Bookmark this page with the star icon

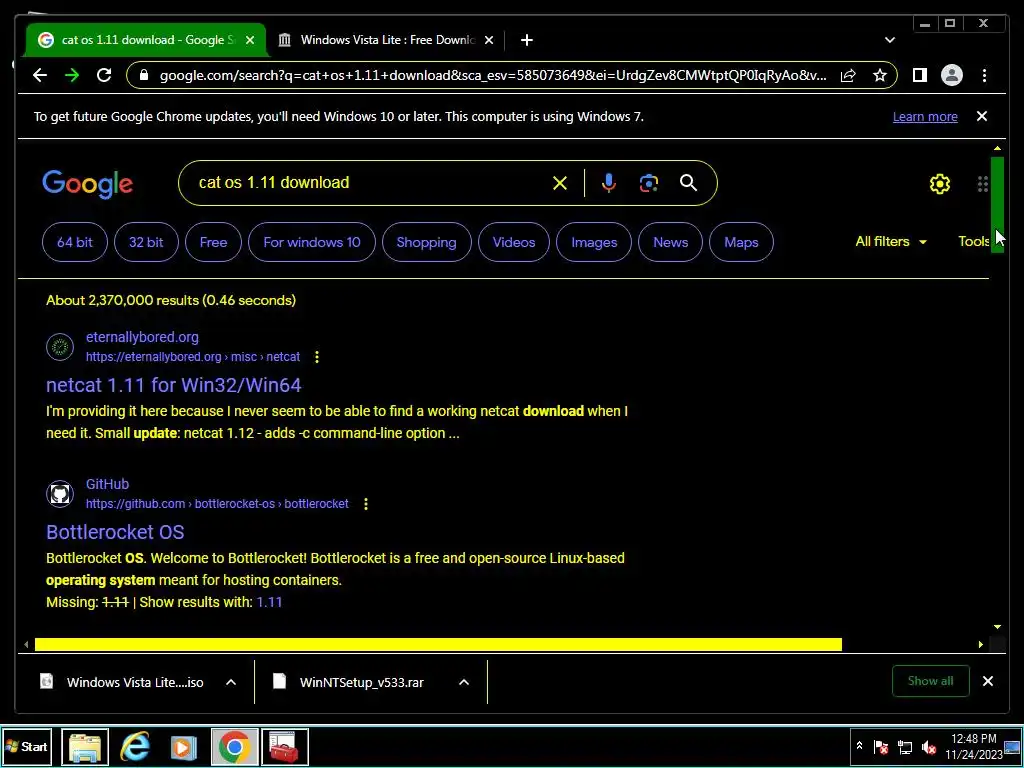click(x=880, y=75)
